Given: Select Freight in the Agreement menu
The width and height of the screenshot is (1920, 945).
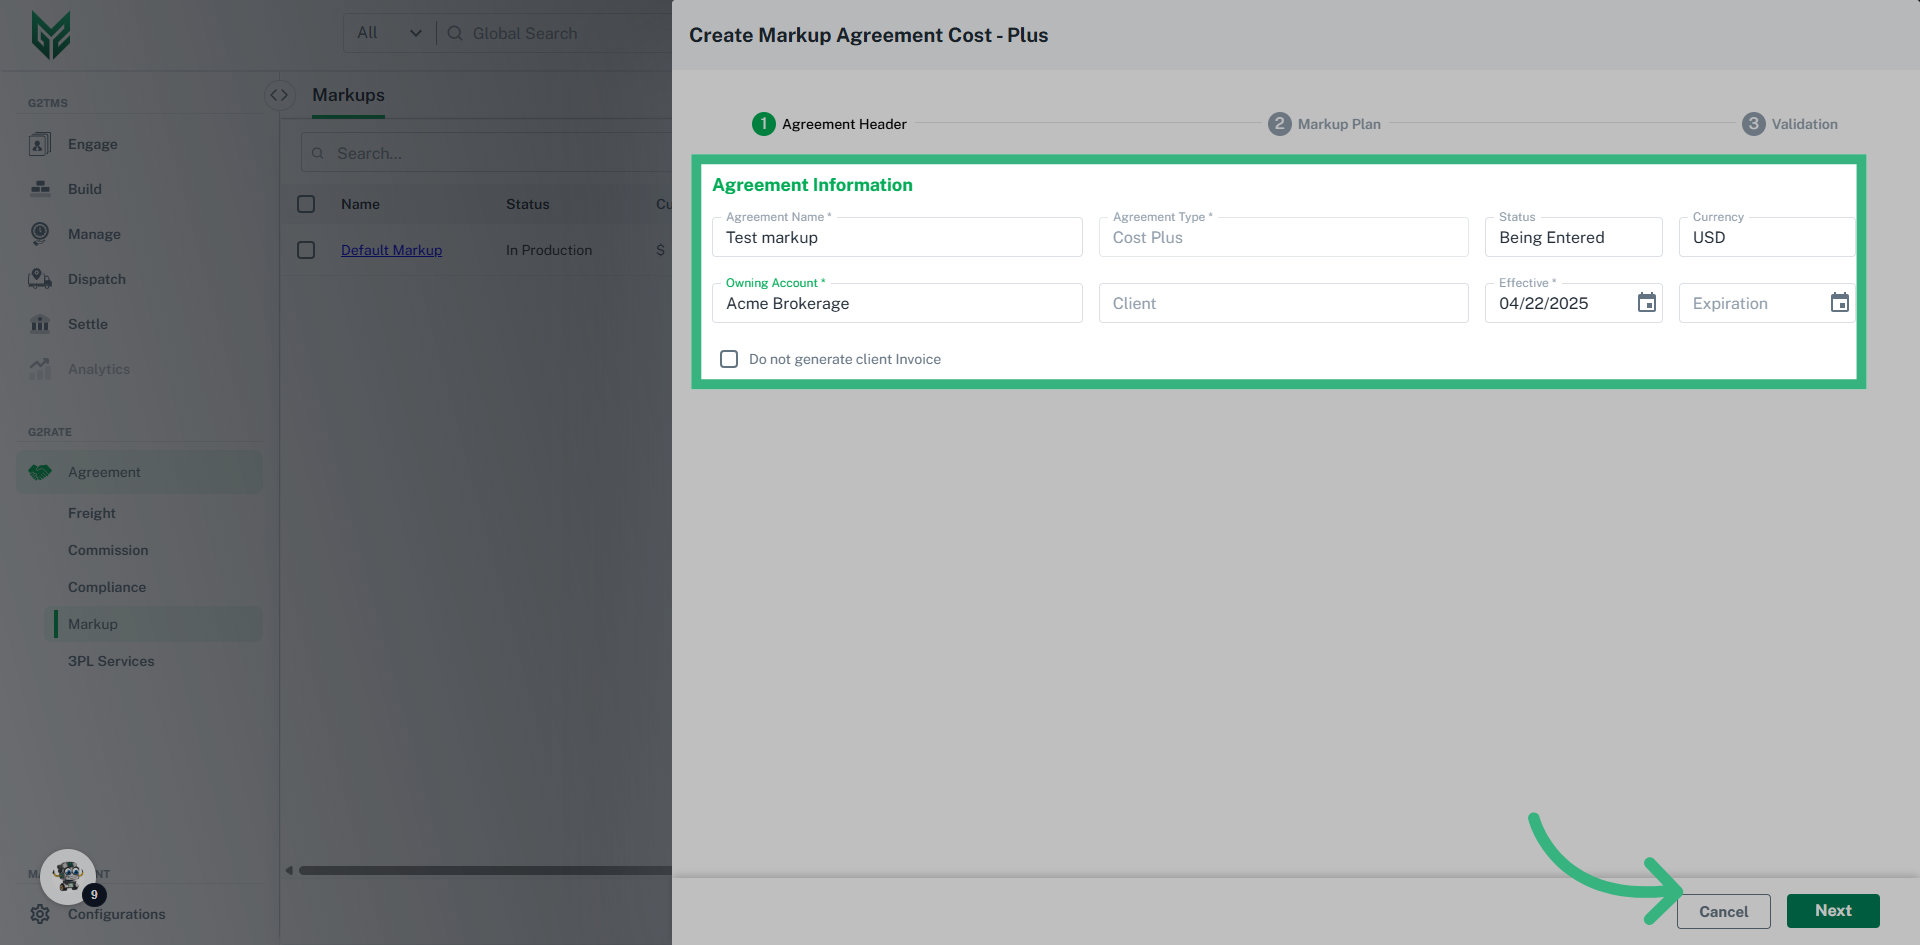Looking at the screenshot, I should pyautogui.click(x=91, y=512).
